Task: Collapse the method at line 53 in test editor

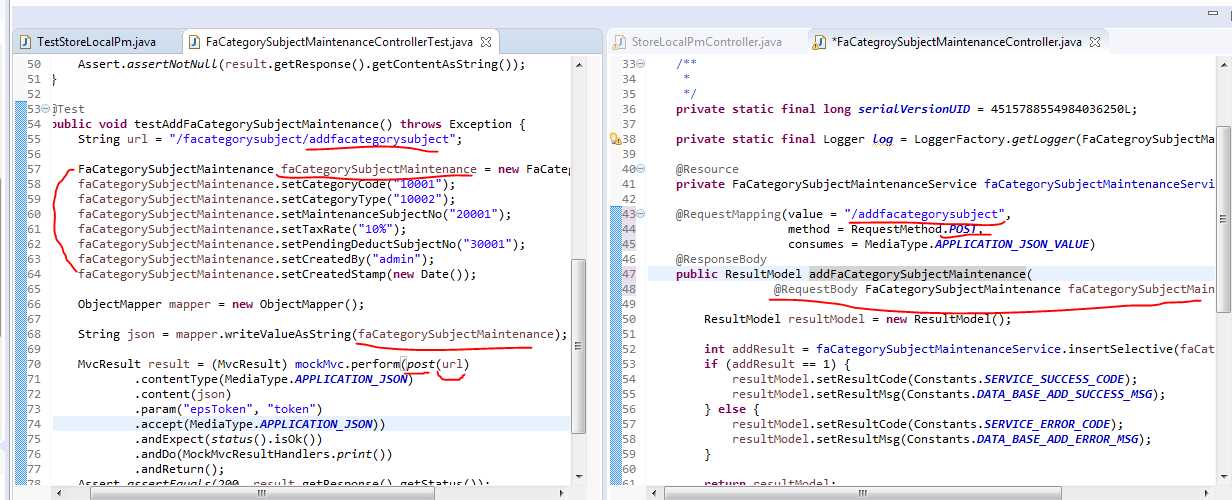Action: 46,109
